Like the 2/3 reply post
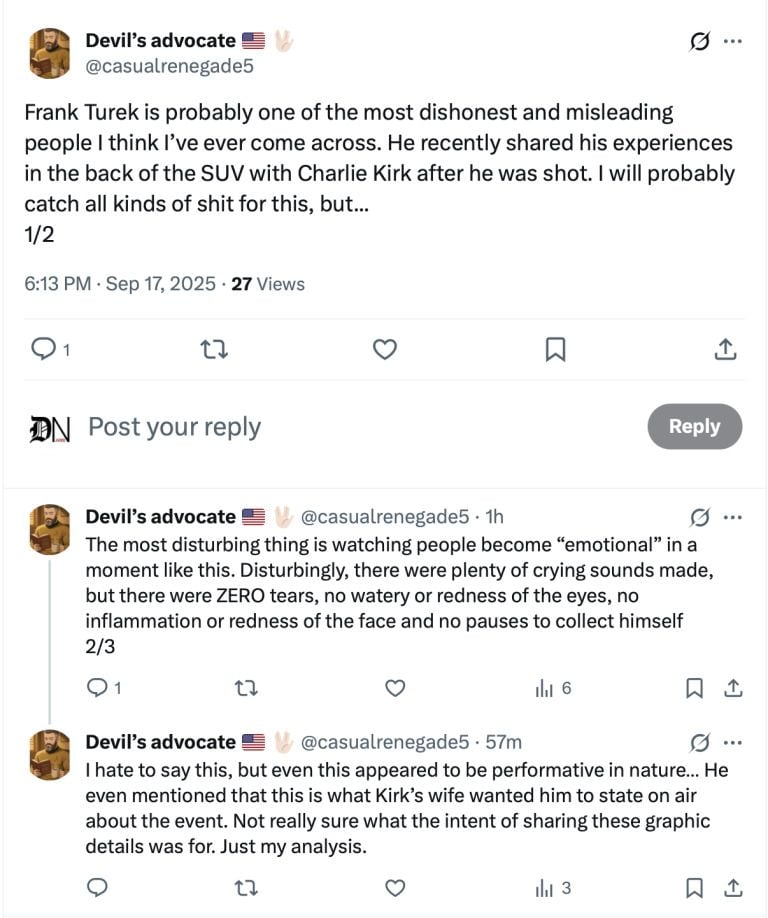Viewport: 768px width, 918px height. click(395, 688)
